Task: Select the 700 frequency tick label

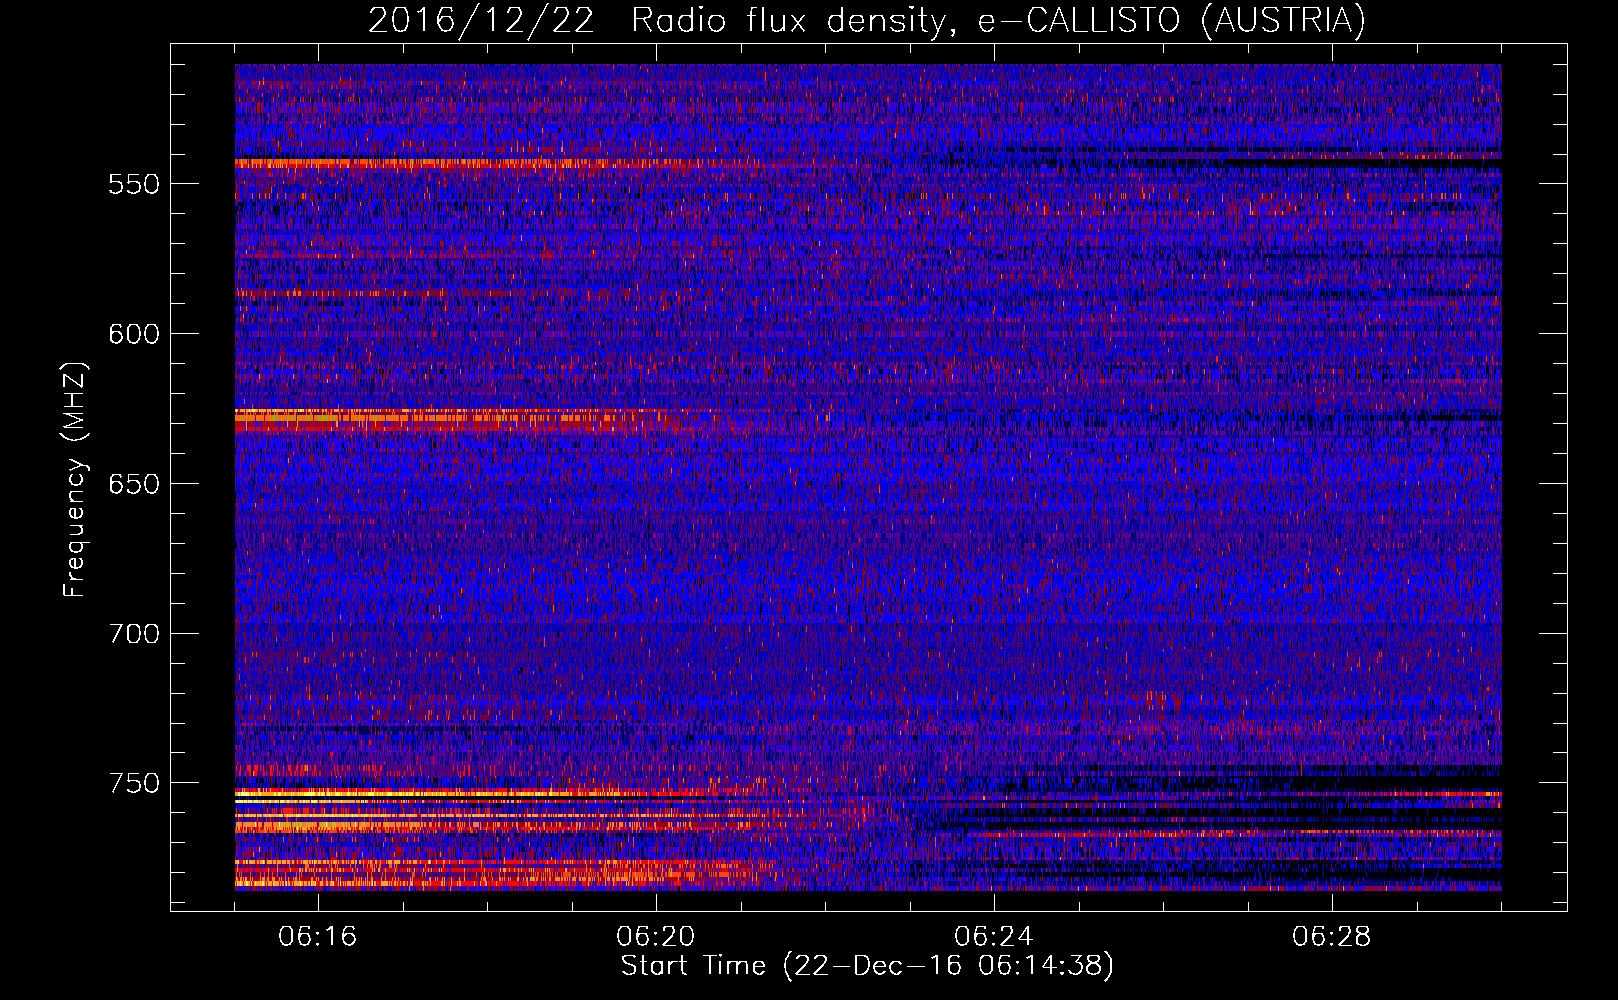Action: click(x=134, y=634)
